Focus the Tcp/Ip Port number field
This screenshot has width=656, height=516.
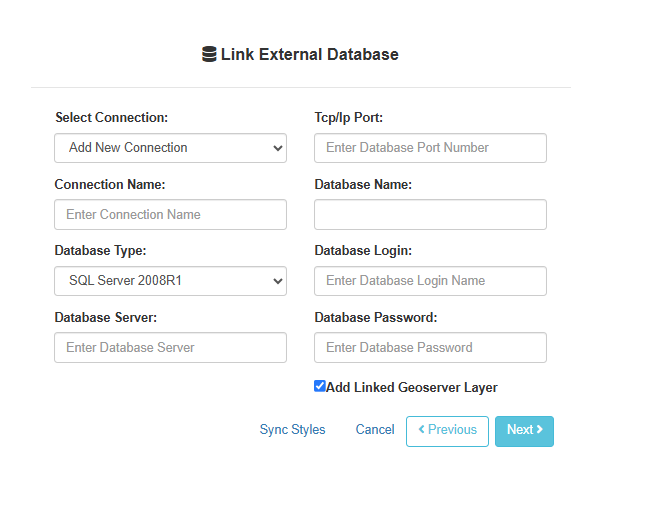430,148
